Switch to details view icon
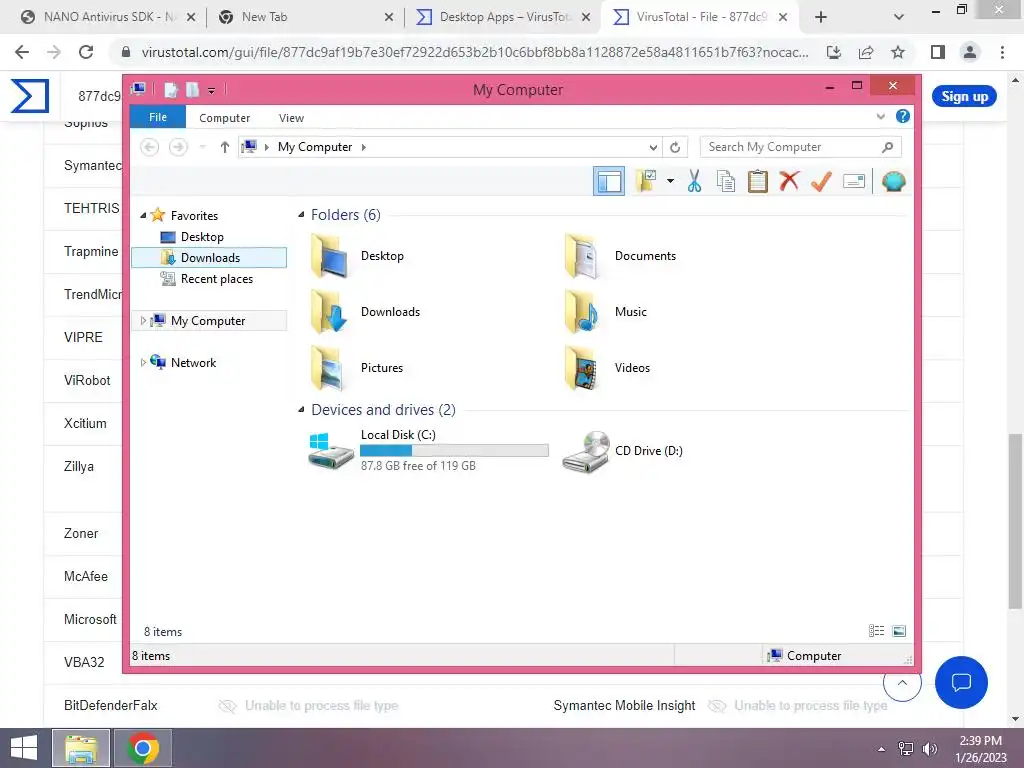Screen dimensions: 1024x768 point(876,631)
